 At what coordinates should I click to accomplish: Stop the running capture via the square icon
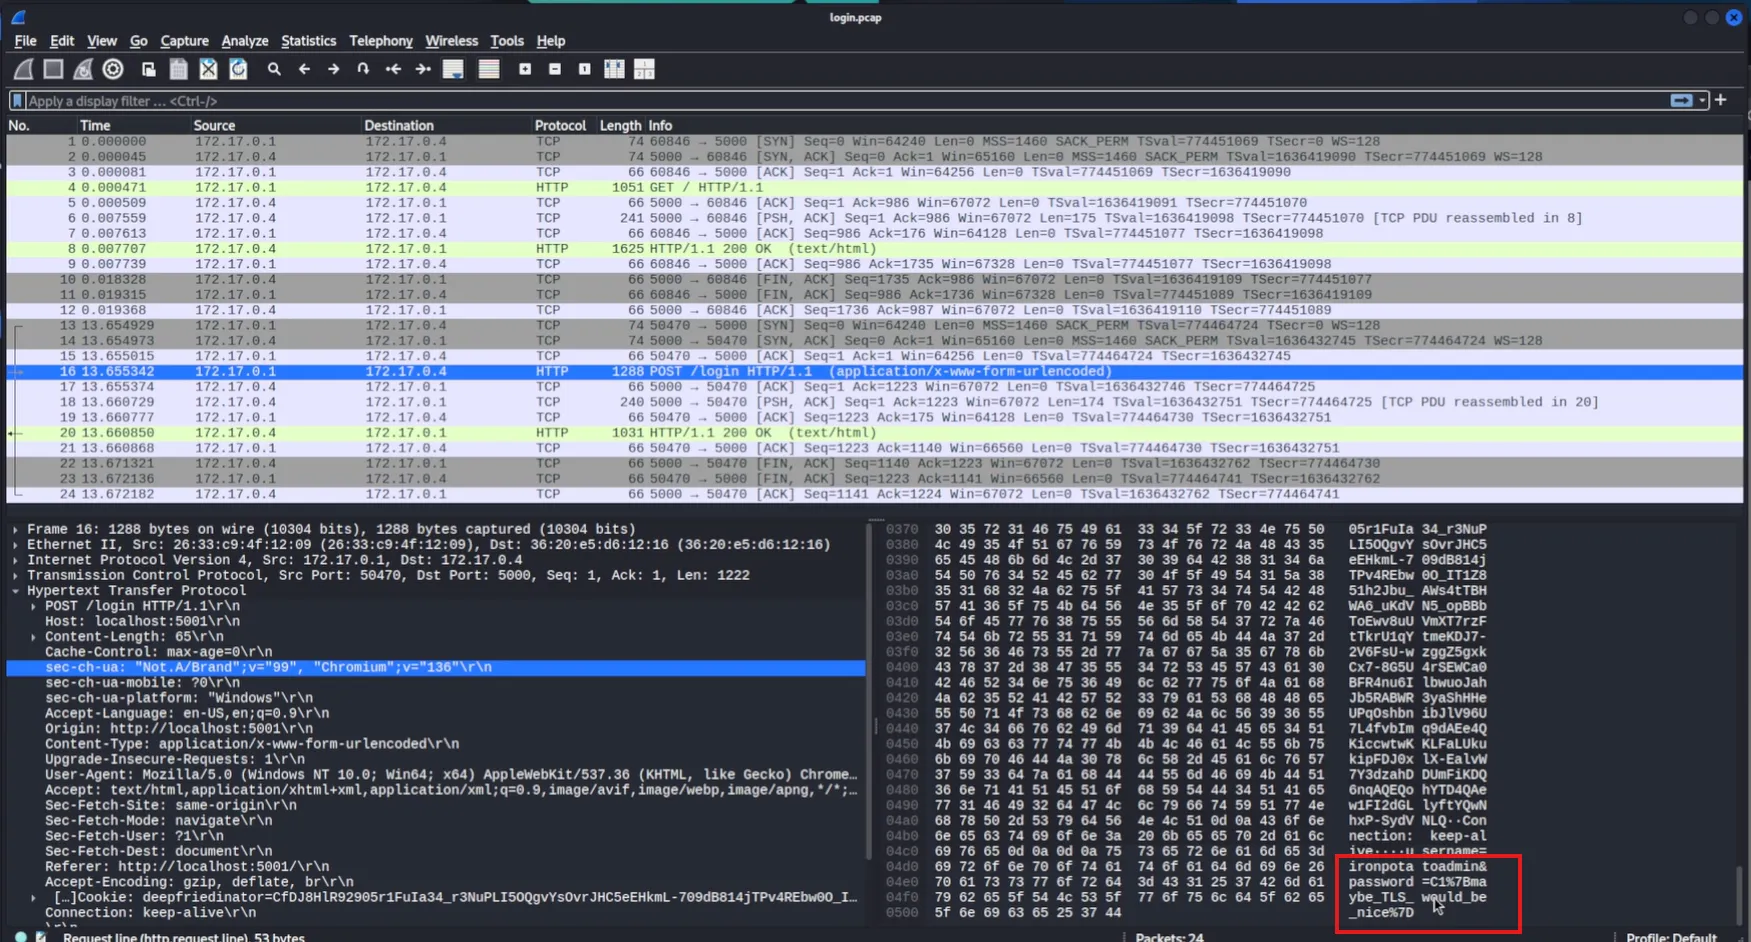pyautogui.click(x=53, y=69)
